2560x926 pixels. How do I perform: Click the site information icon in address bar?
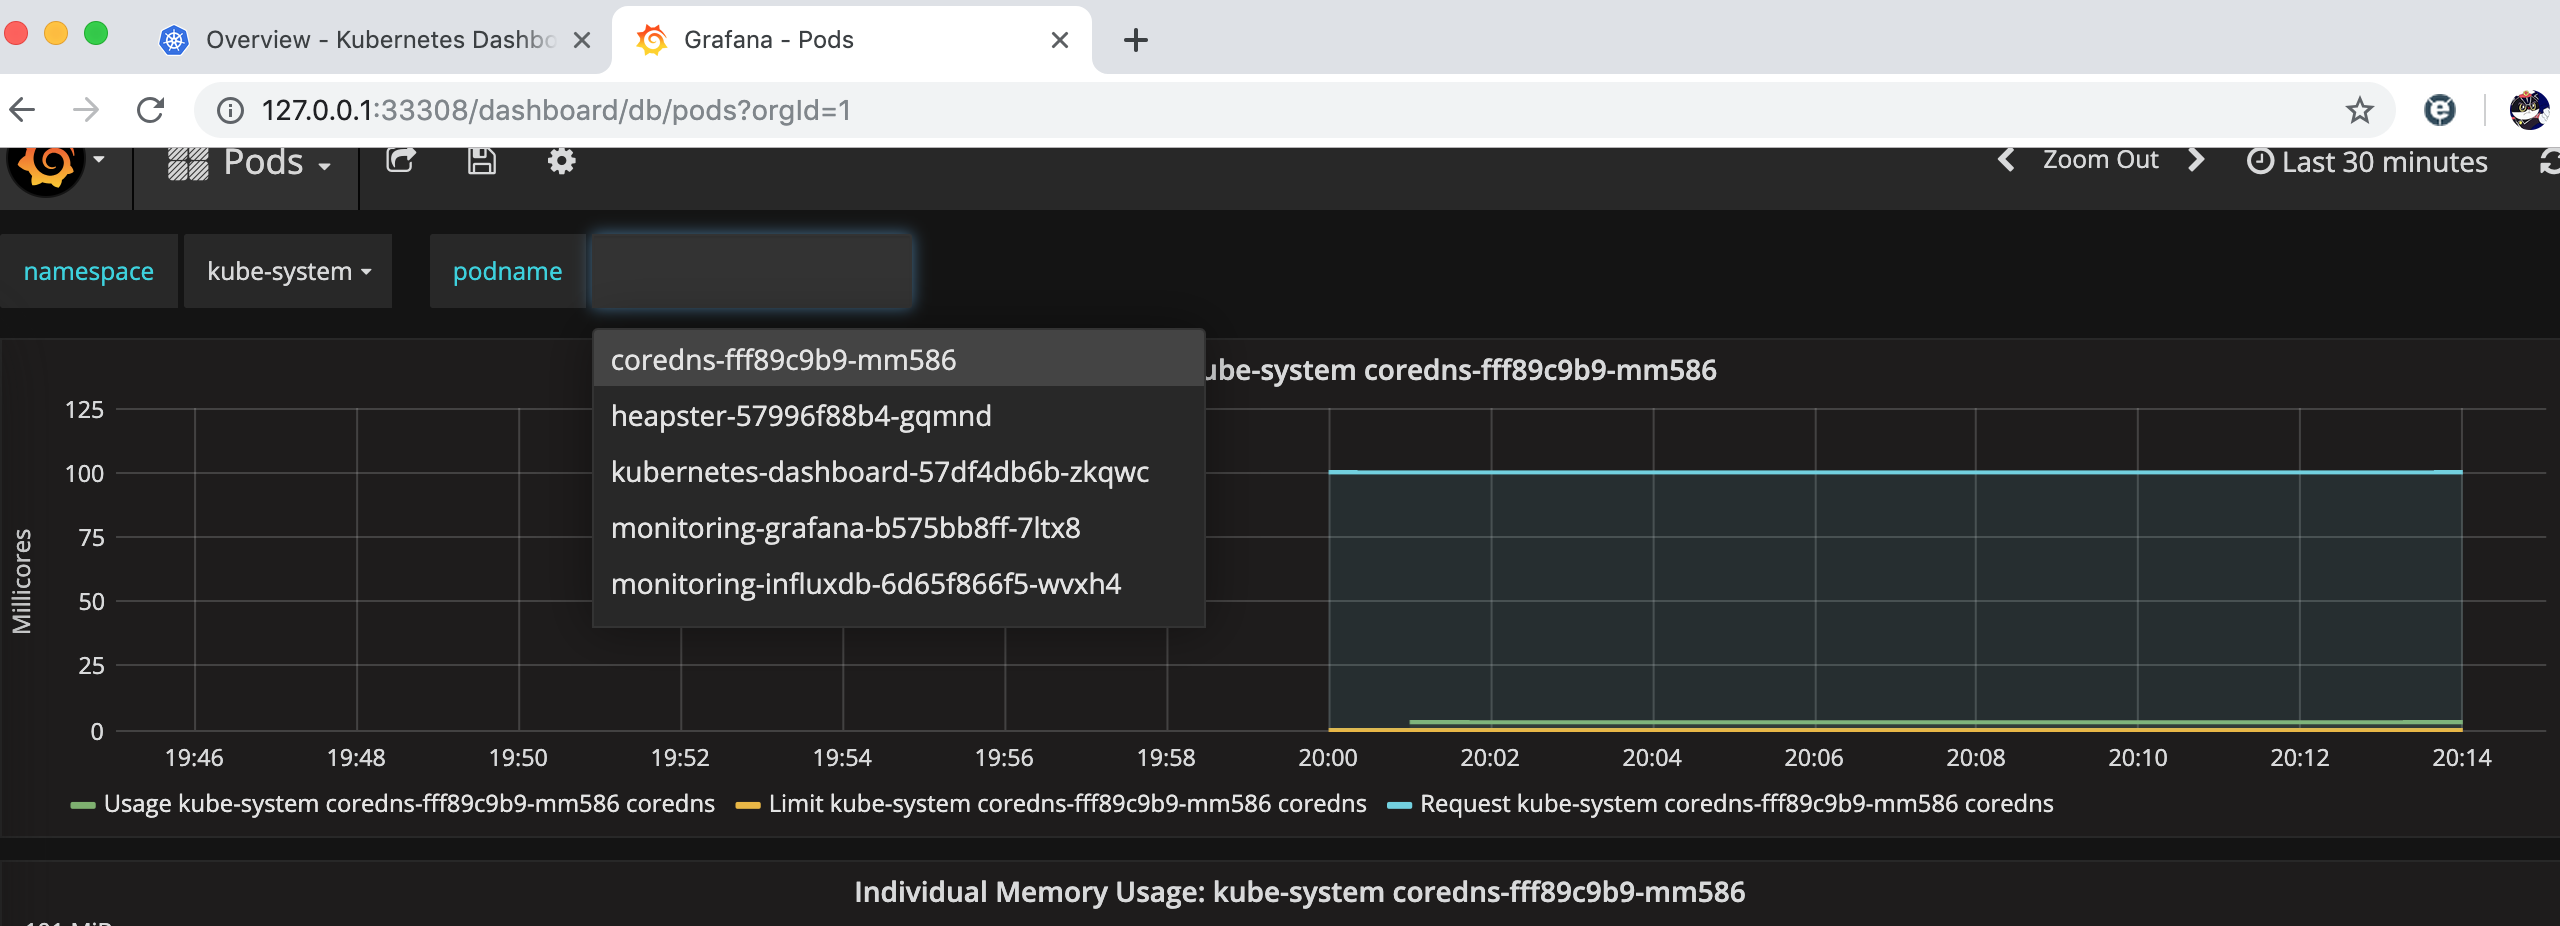click(x=230, y=110)
